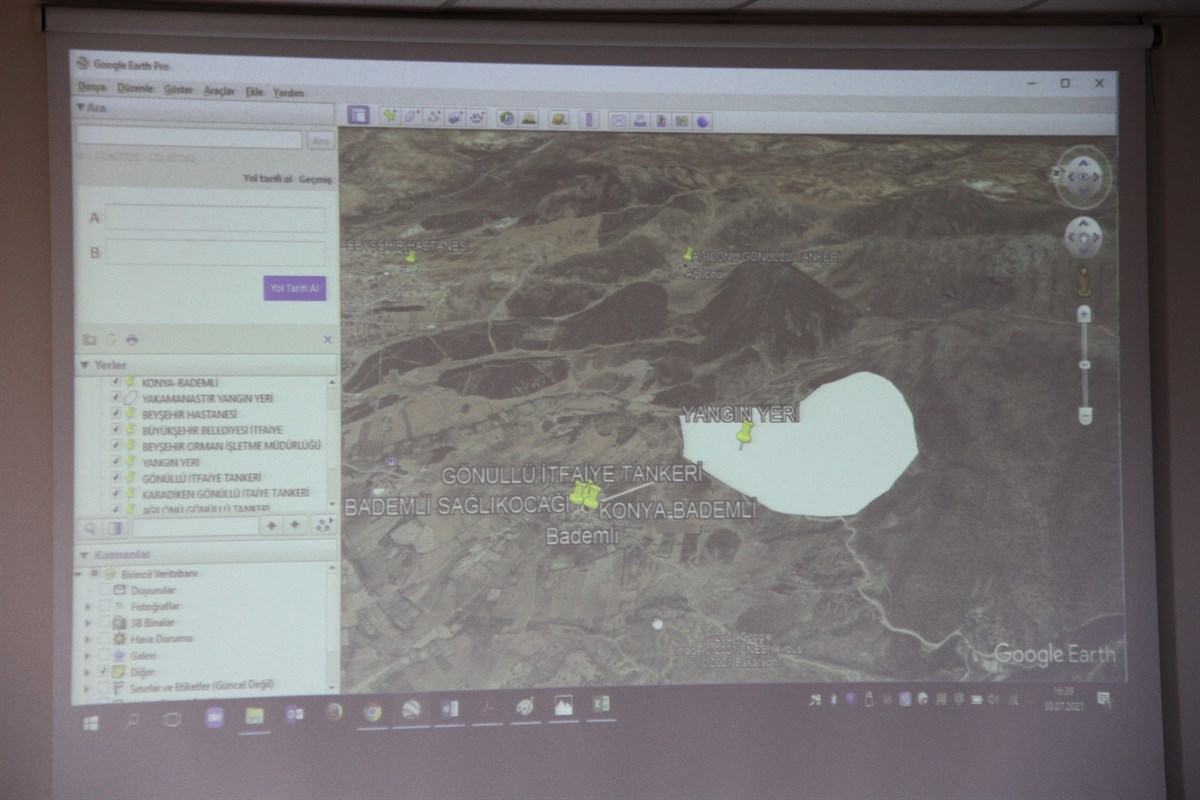Image resolution: width=1200 pixels, height=800 pixels.
Task: Click zoom out minus below the slider
Action: [x=1086, y=414]
